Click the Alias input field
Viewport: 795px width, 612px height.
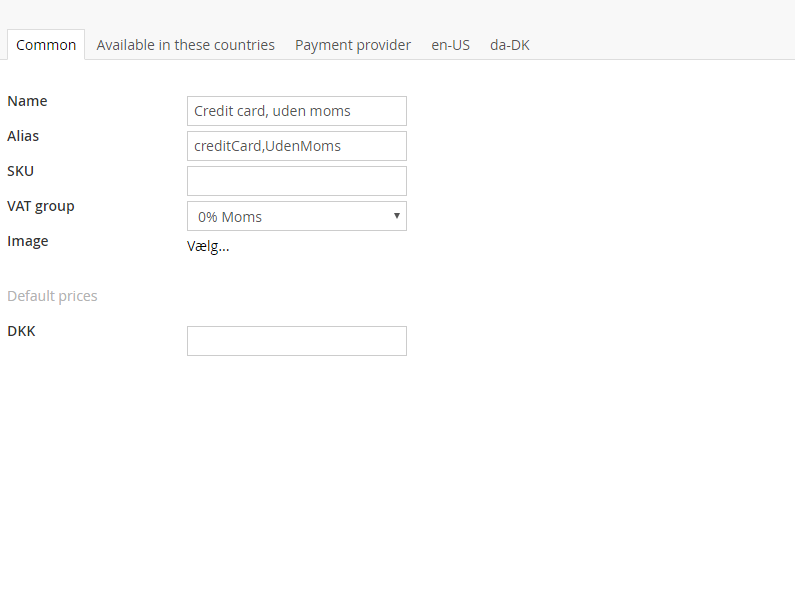[x=297, y=146]
